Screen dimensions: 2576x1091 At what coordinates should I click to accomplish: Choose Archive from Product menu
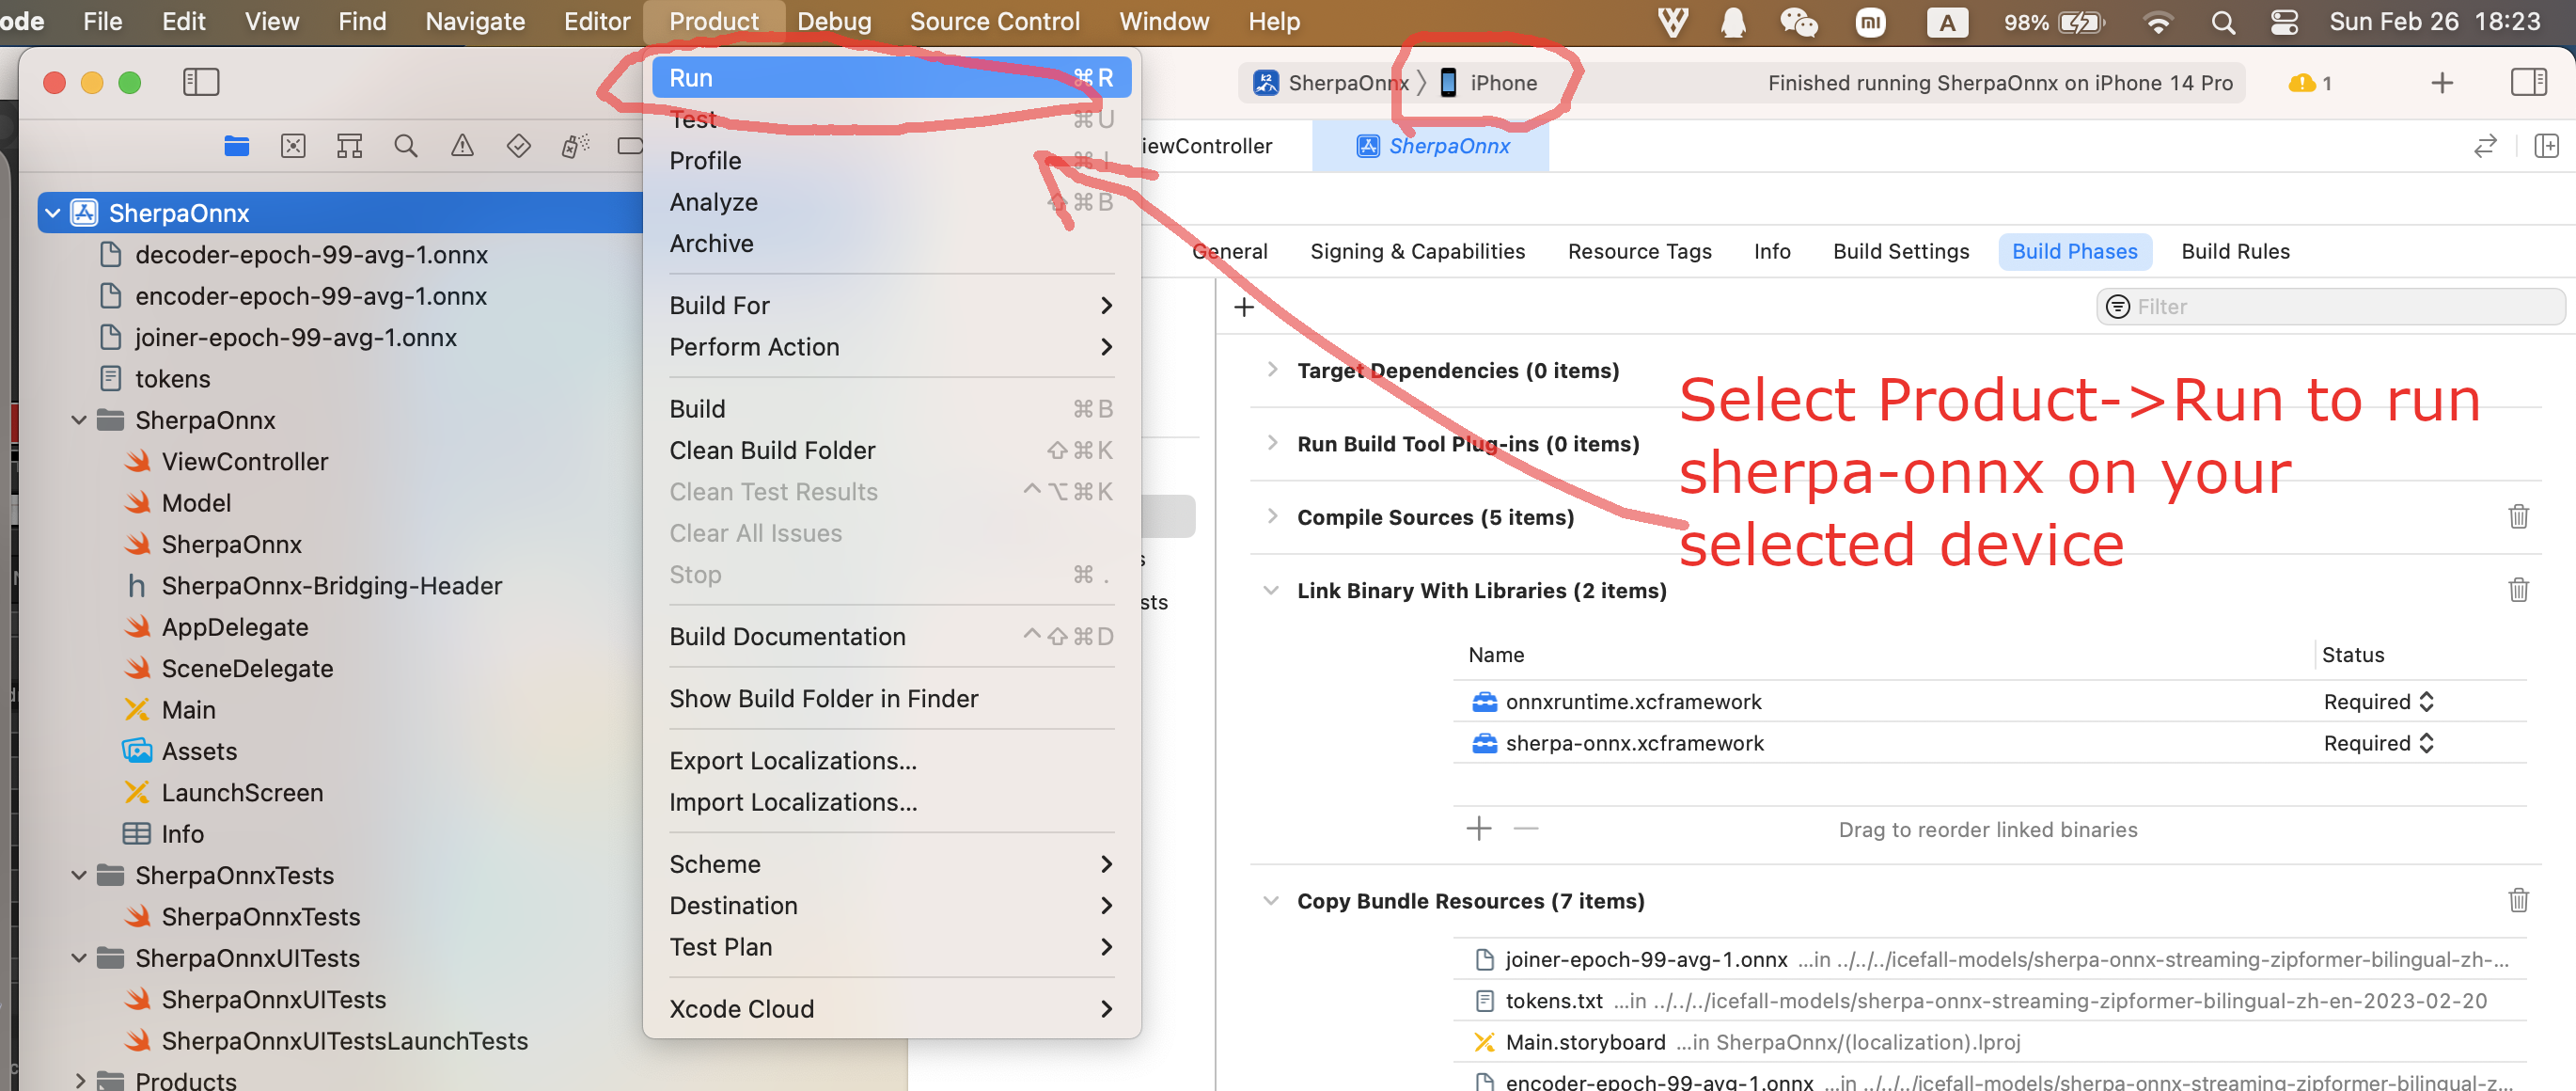(891, 243)
